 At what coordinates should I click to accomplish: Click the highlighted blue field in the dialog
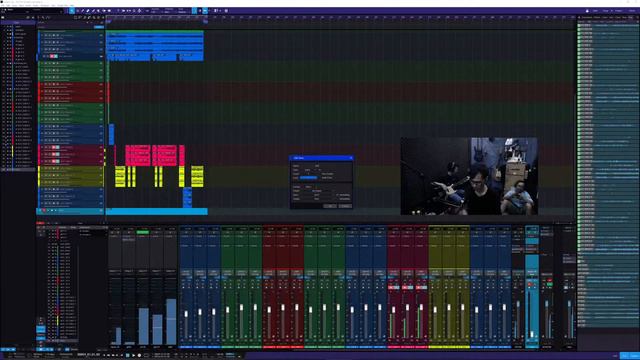[308, 178]
